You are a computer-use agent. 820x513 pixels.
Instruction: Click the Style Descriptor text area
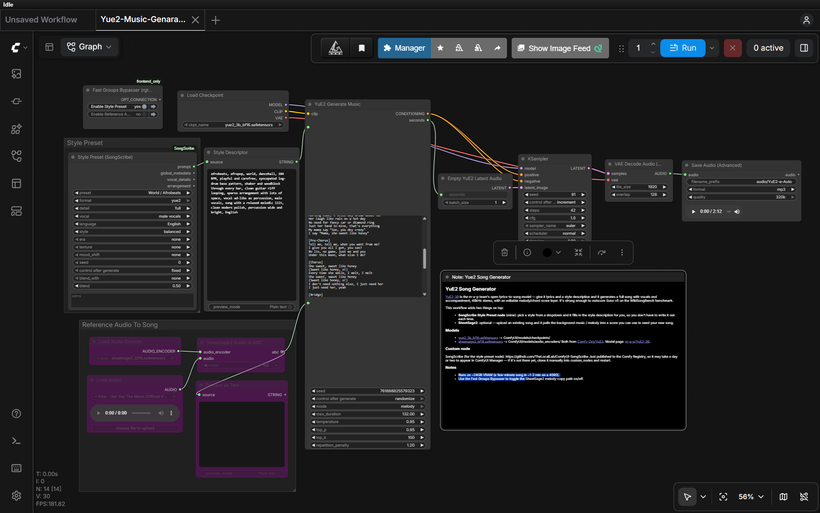point(252,234)
